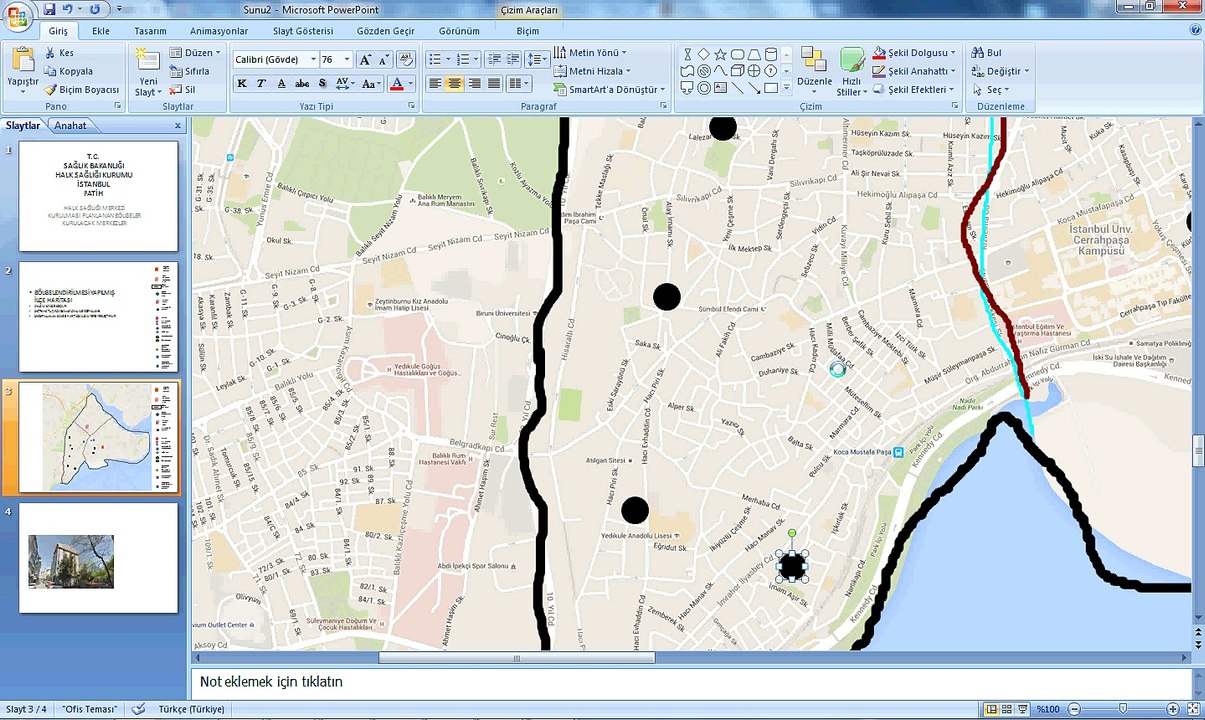
Task: Increase font size
Action: (x=365, y=60)
